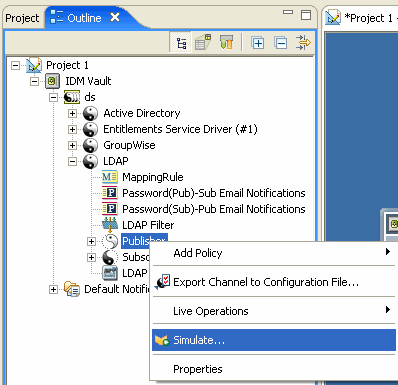Click the Expand All toolbar icon
398x385 pixels.
coord(258,43)
